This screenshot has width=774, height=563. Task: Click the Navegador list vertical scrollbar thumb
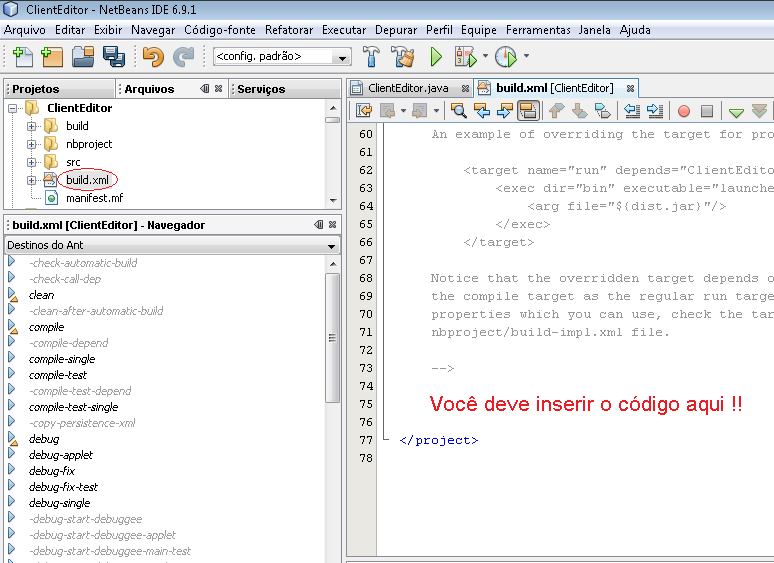(332, 338)
